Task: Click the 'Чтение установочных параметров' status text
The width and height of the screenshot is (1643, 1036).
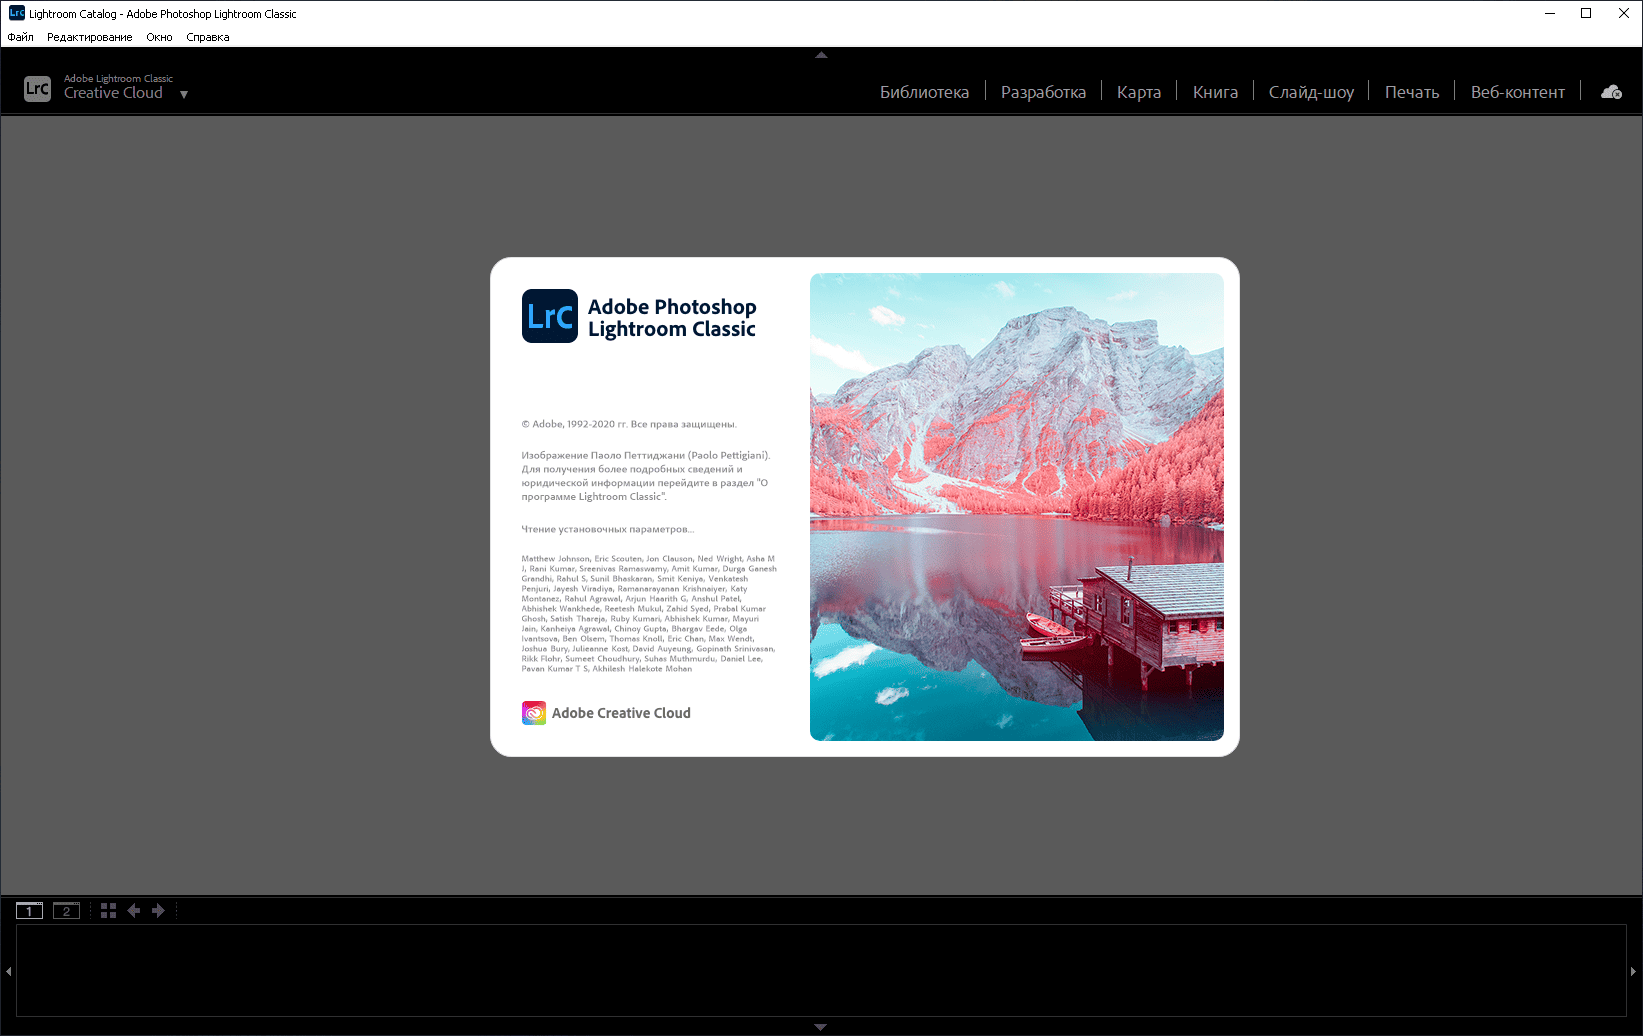Action: pos(608,529)
